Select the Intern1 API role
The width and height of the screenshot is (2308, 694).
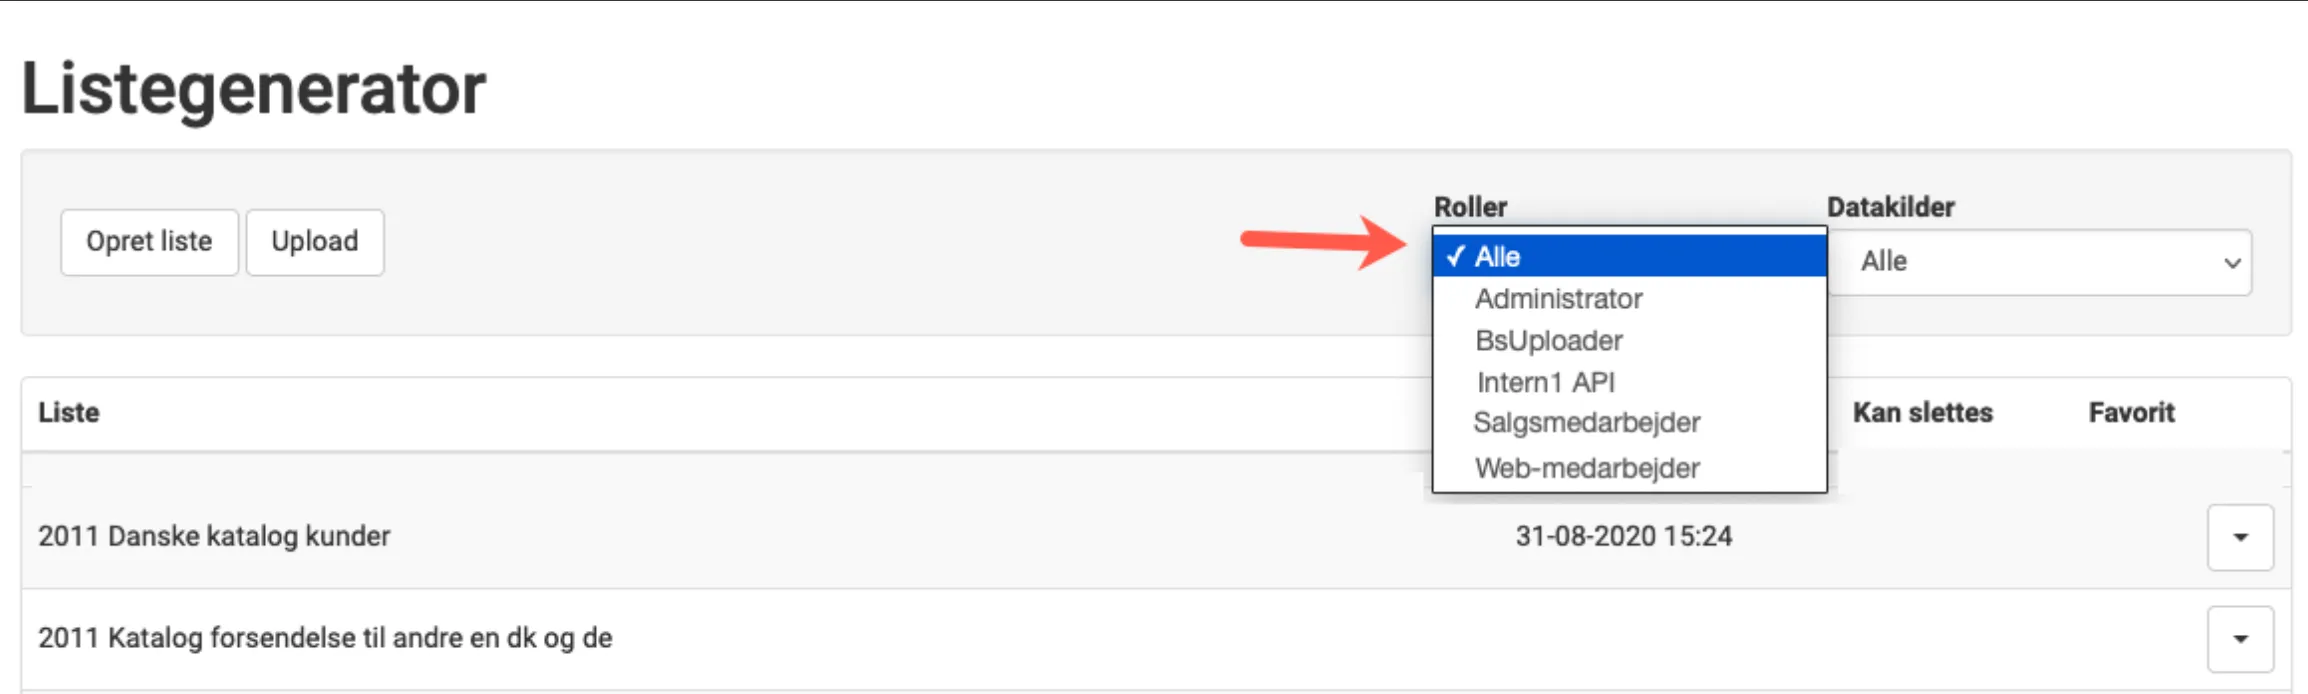[x=1545, y=382]
